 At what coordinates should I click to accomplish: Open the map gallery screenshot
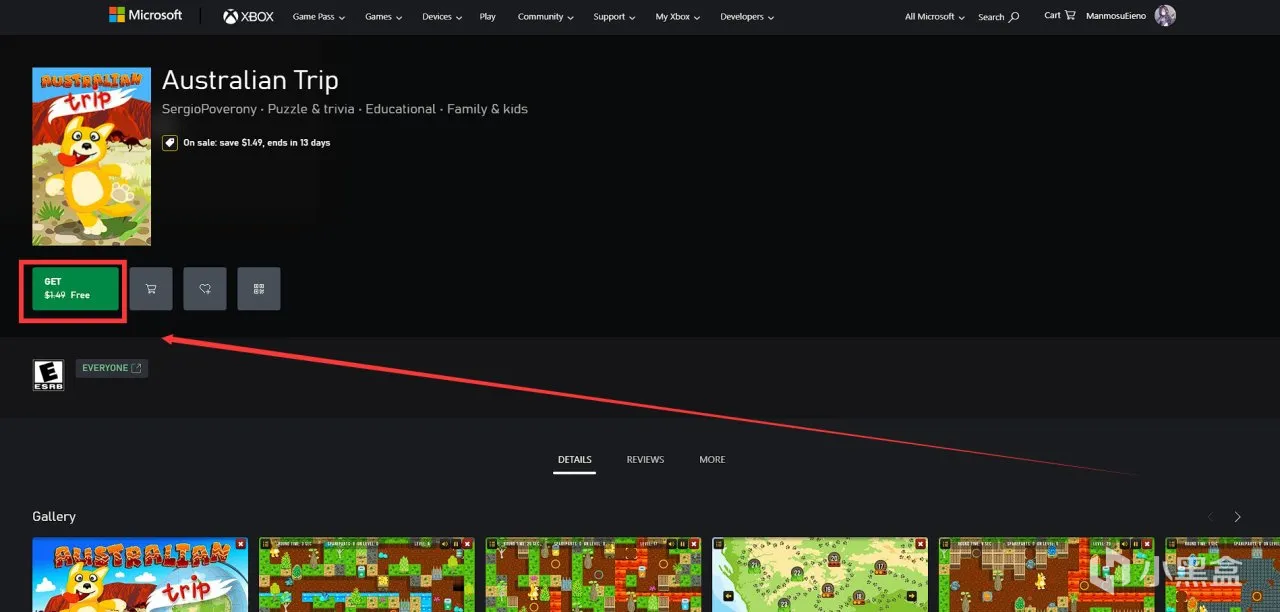(x=820, y=574)
